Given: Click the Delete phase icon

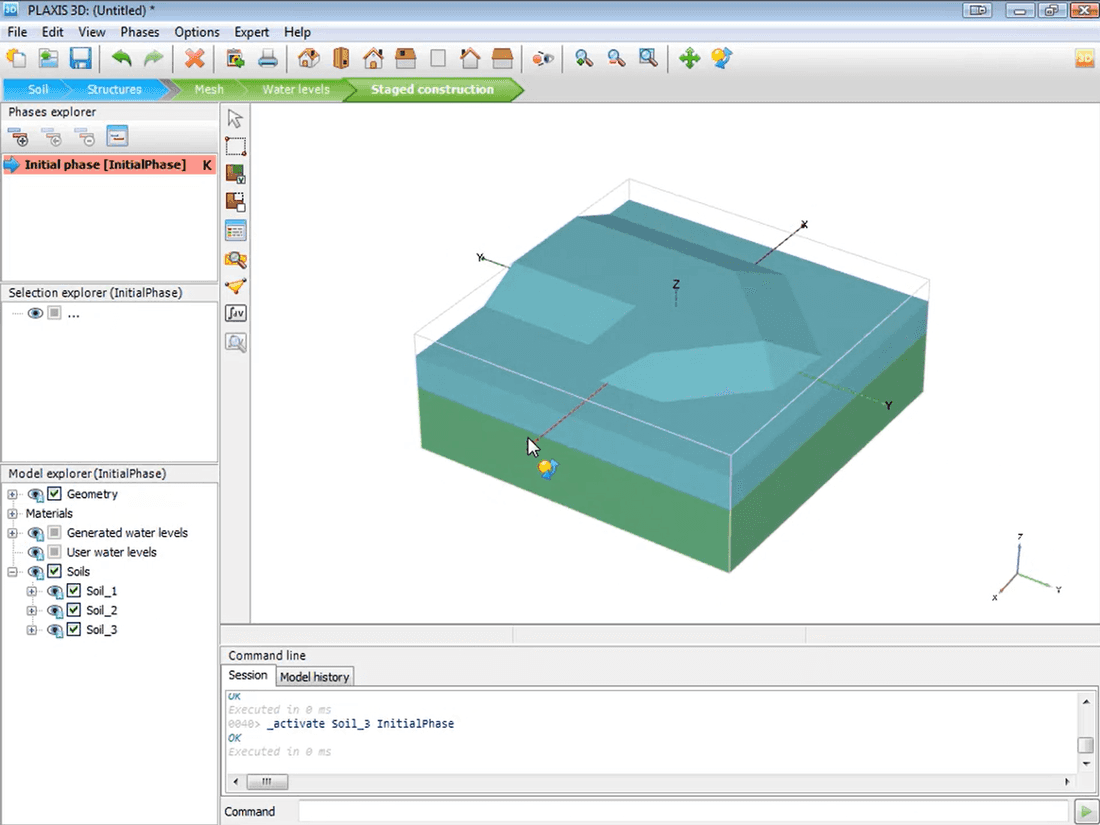Looking at the screenshot, I should point(84,136).
